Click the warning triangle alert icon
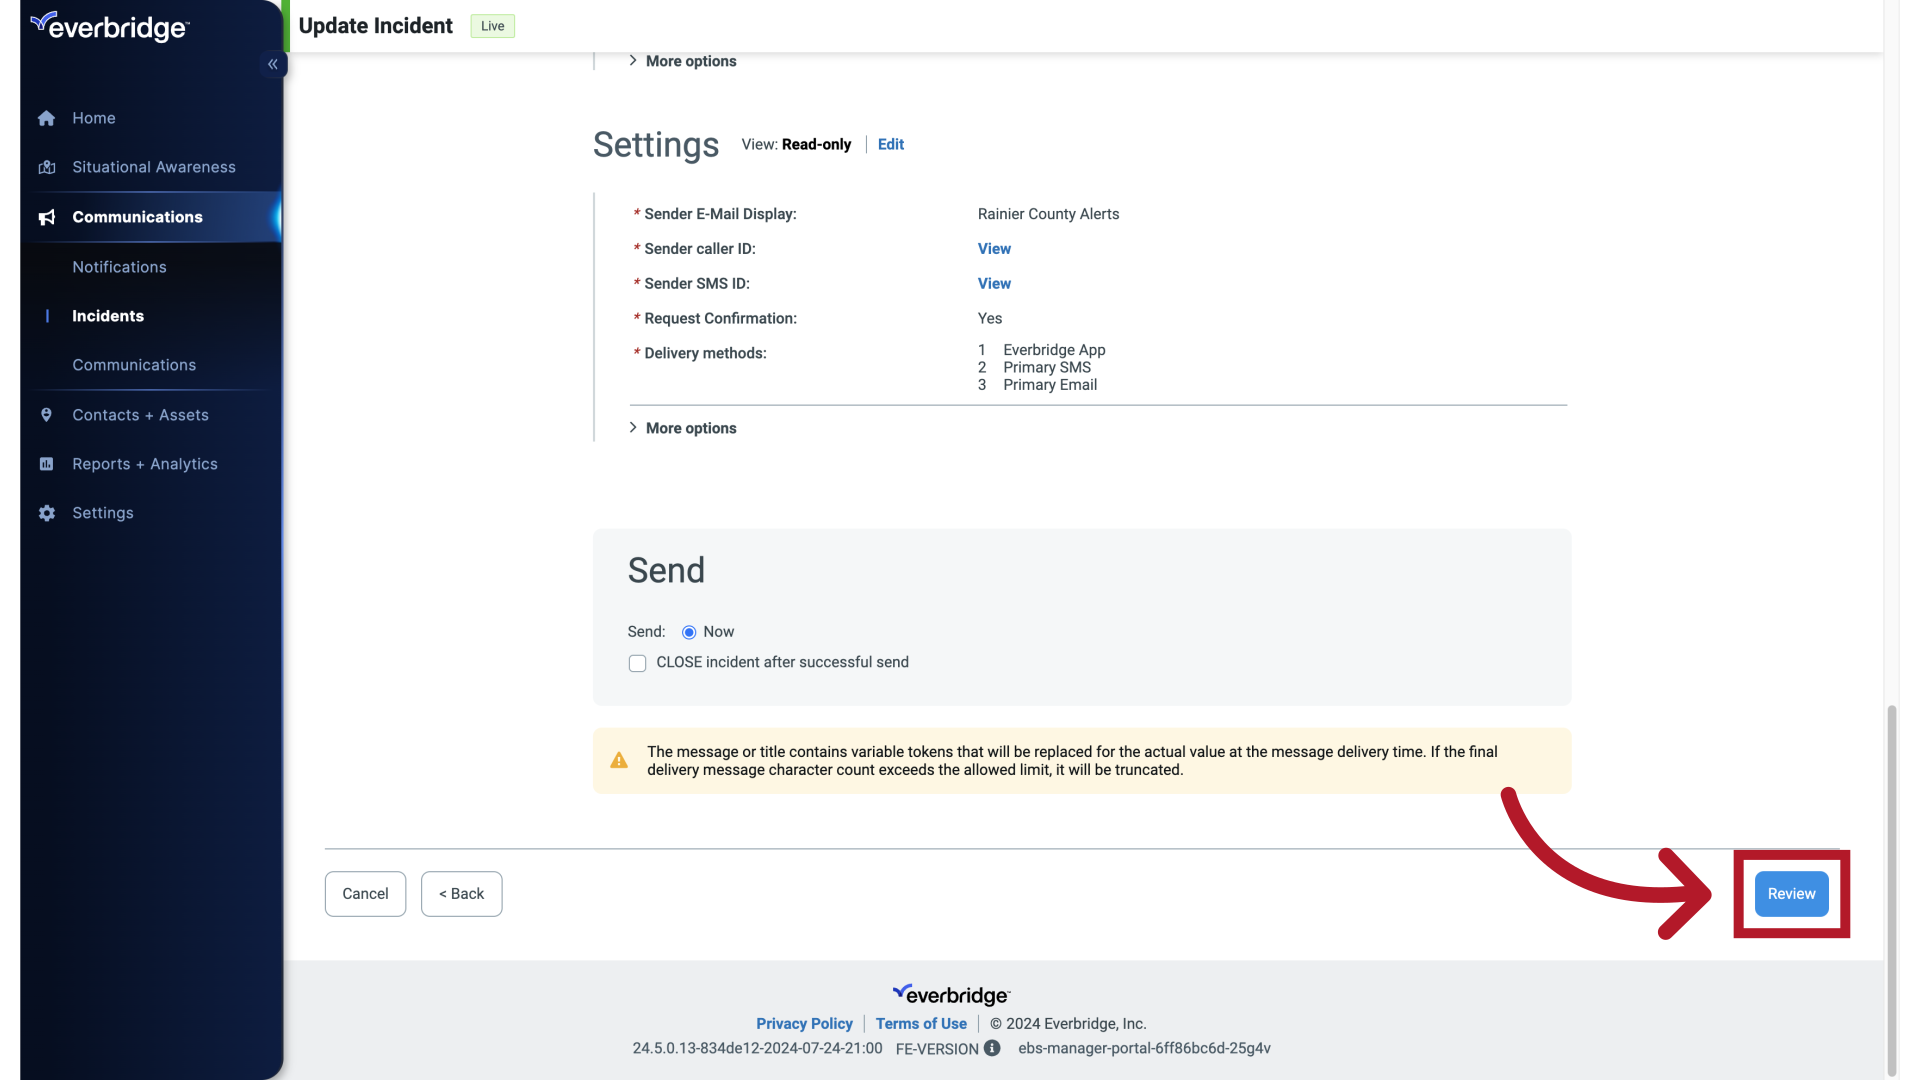This screenshot has width=1920, height=1080. 618,760
